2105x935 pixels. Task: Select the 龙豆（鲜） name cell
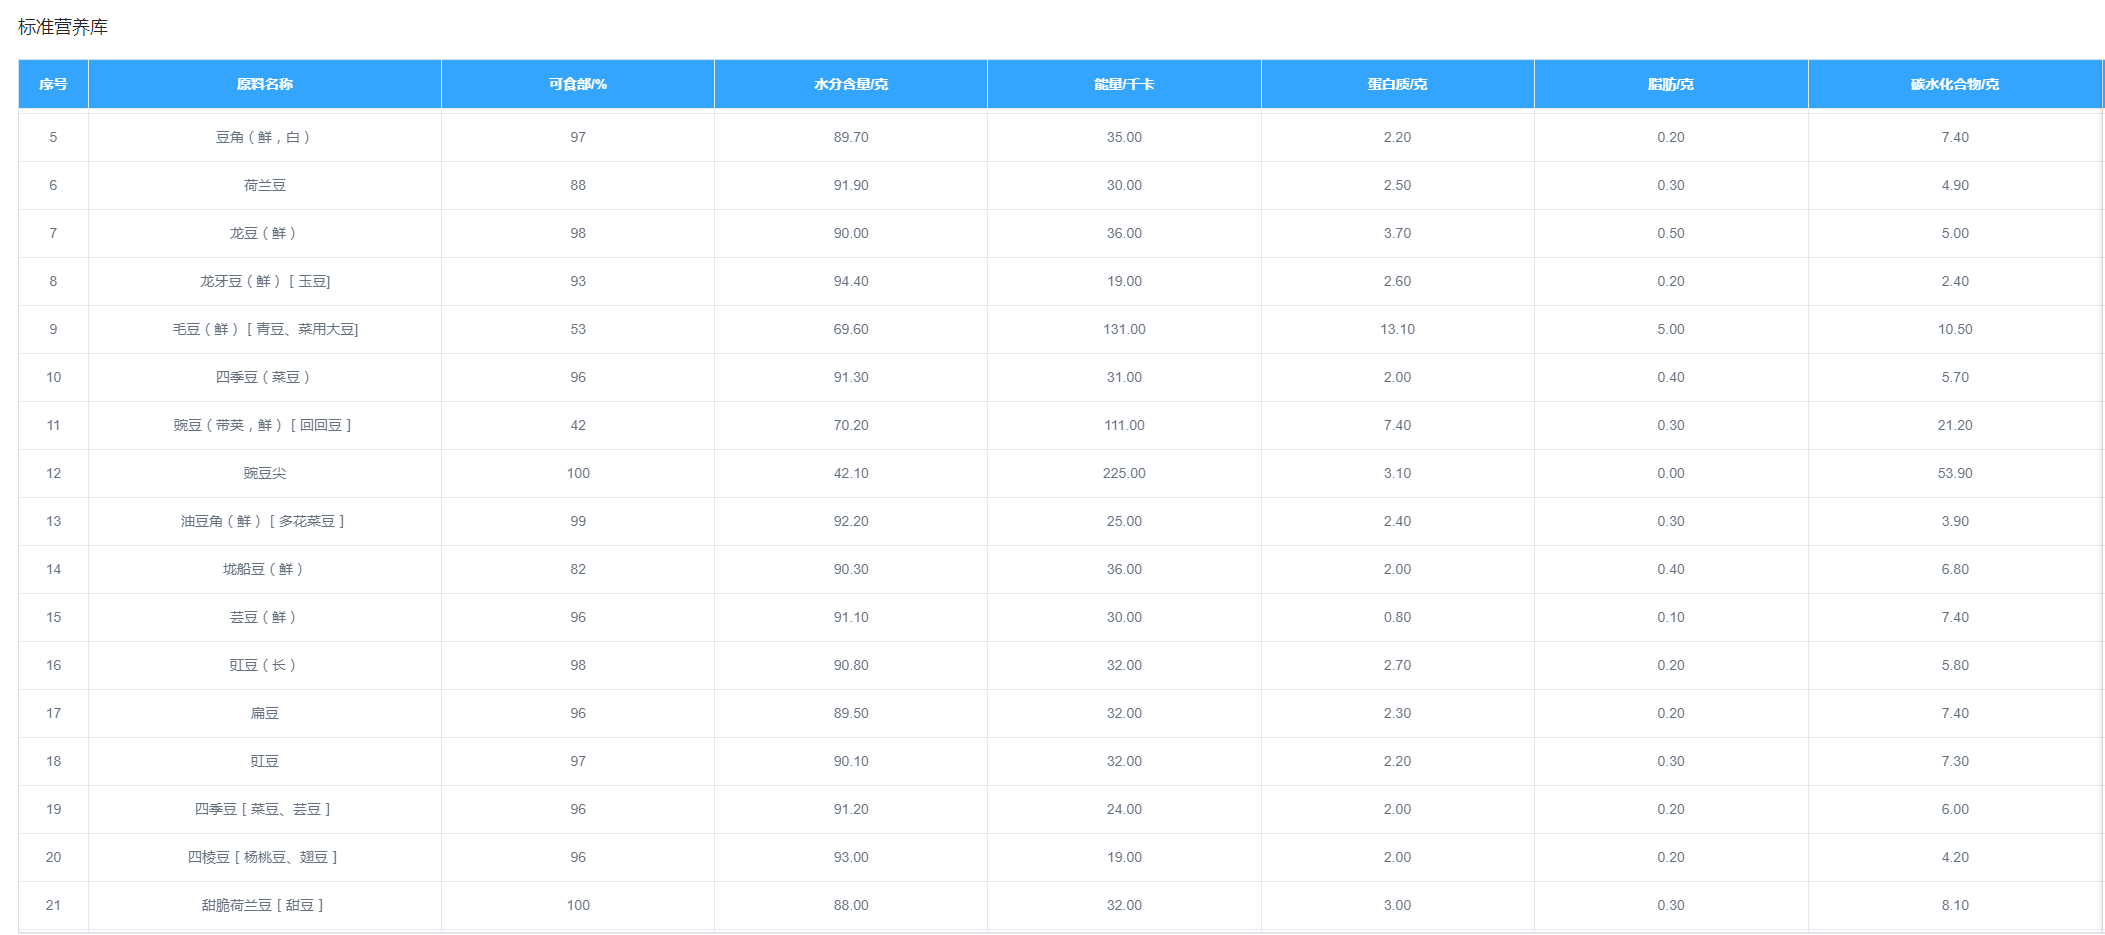pos(265,233)
